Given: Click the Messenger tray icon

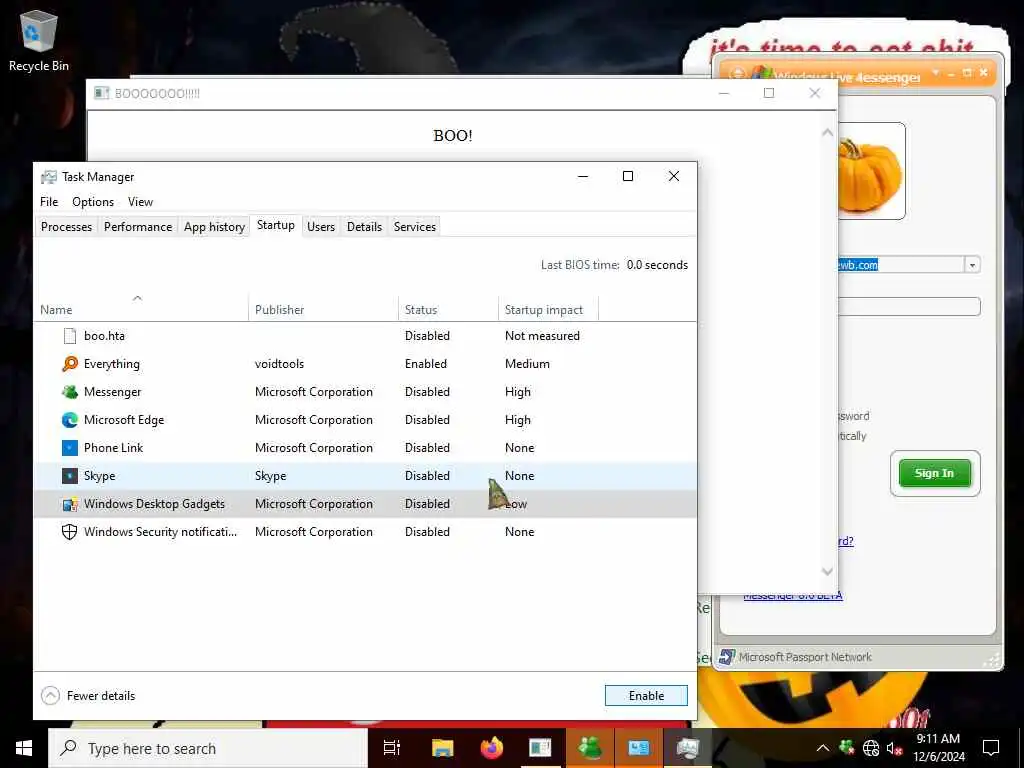Looking at the screenshot, I should click(847, 747).
